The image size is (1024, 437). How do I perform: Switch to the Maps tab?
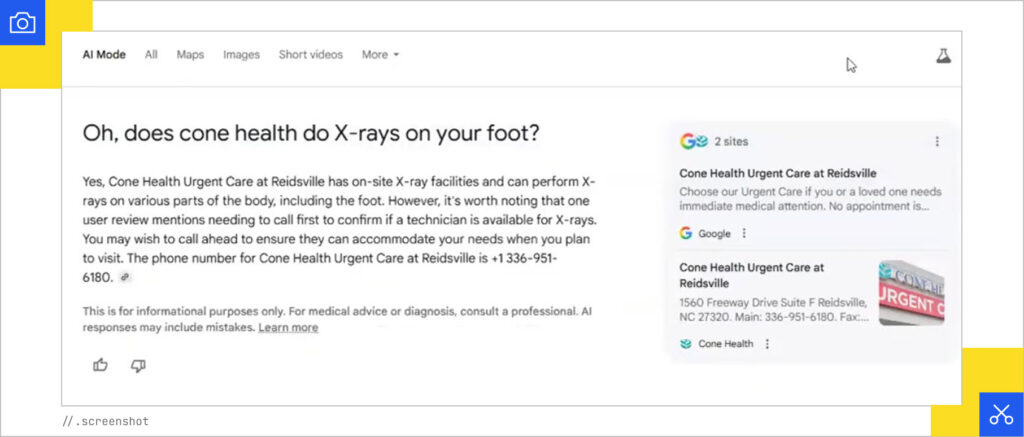pos(190,55)
